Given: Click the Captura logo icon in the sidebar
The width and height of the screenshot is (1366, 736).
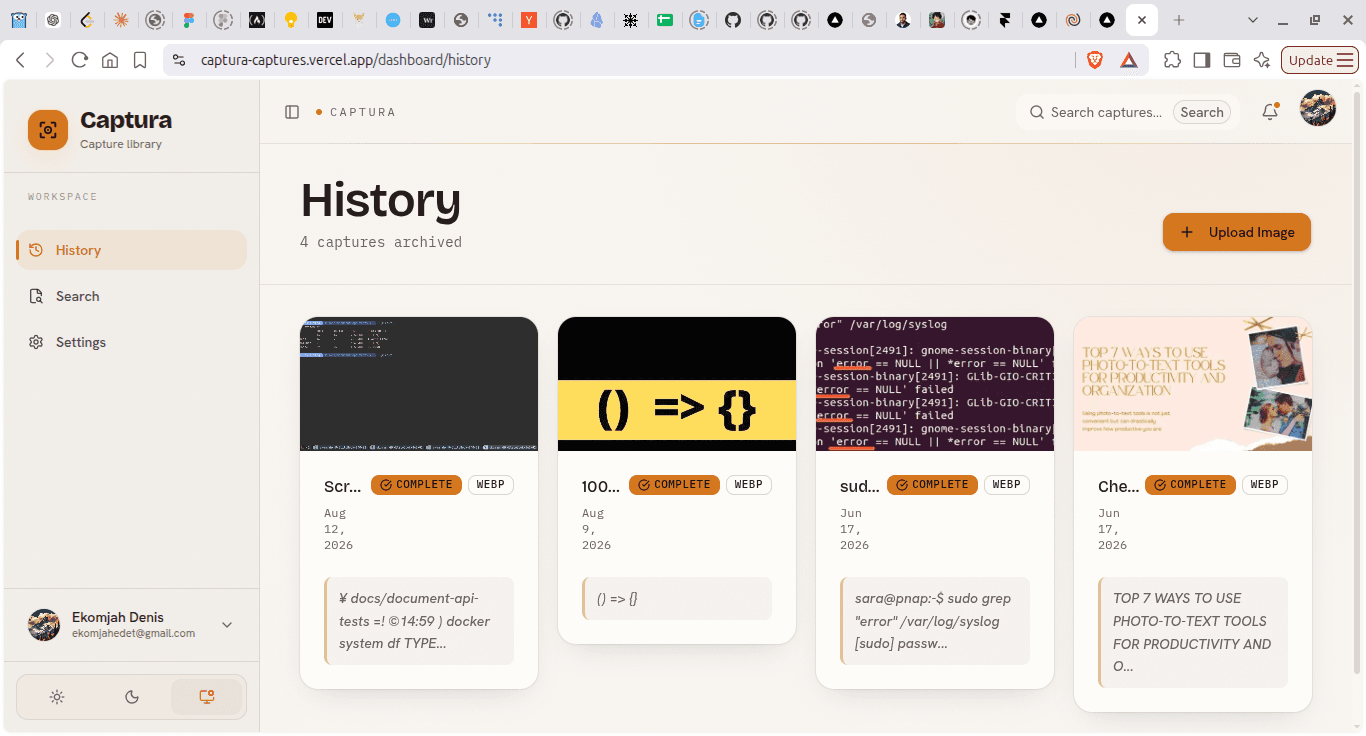Looking at the screenshot, I should pos(48,130).
